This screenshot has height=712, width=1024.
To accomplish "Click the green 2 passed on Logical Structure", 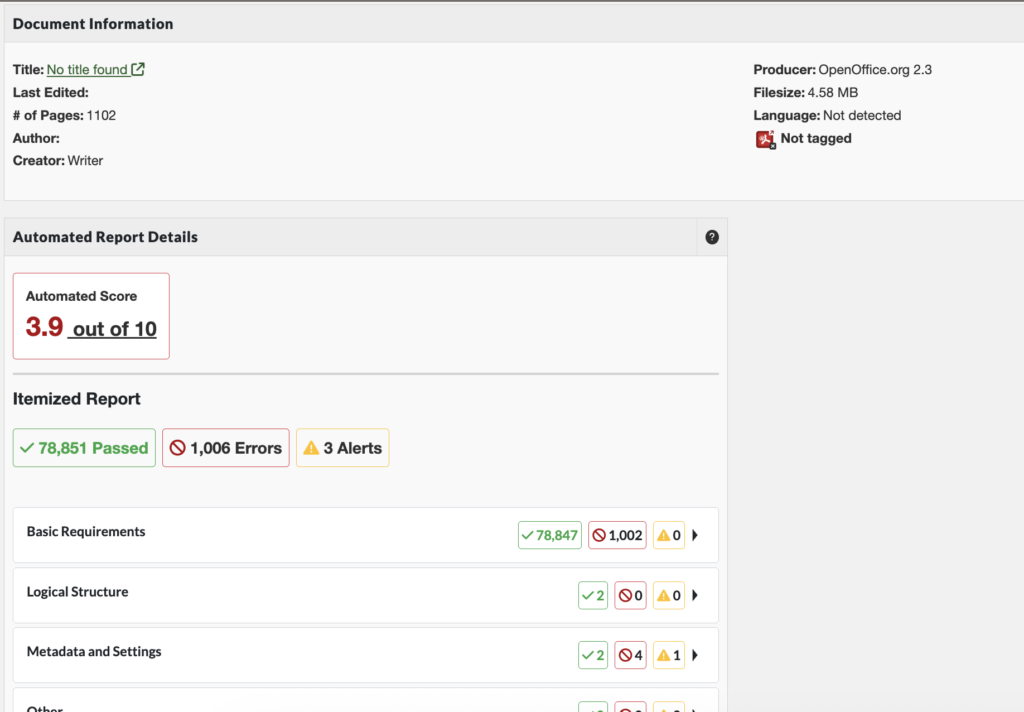I will tap(592, 595).
